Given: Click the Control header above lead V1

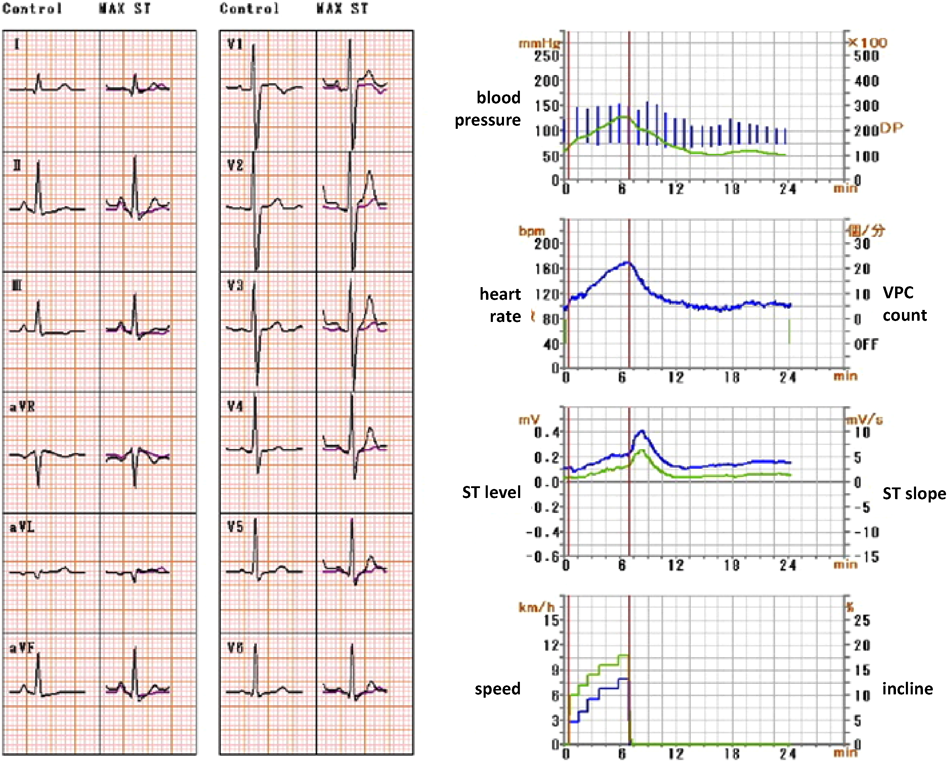Looking at the screenshot, I should [249, 9].
